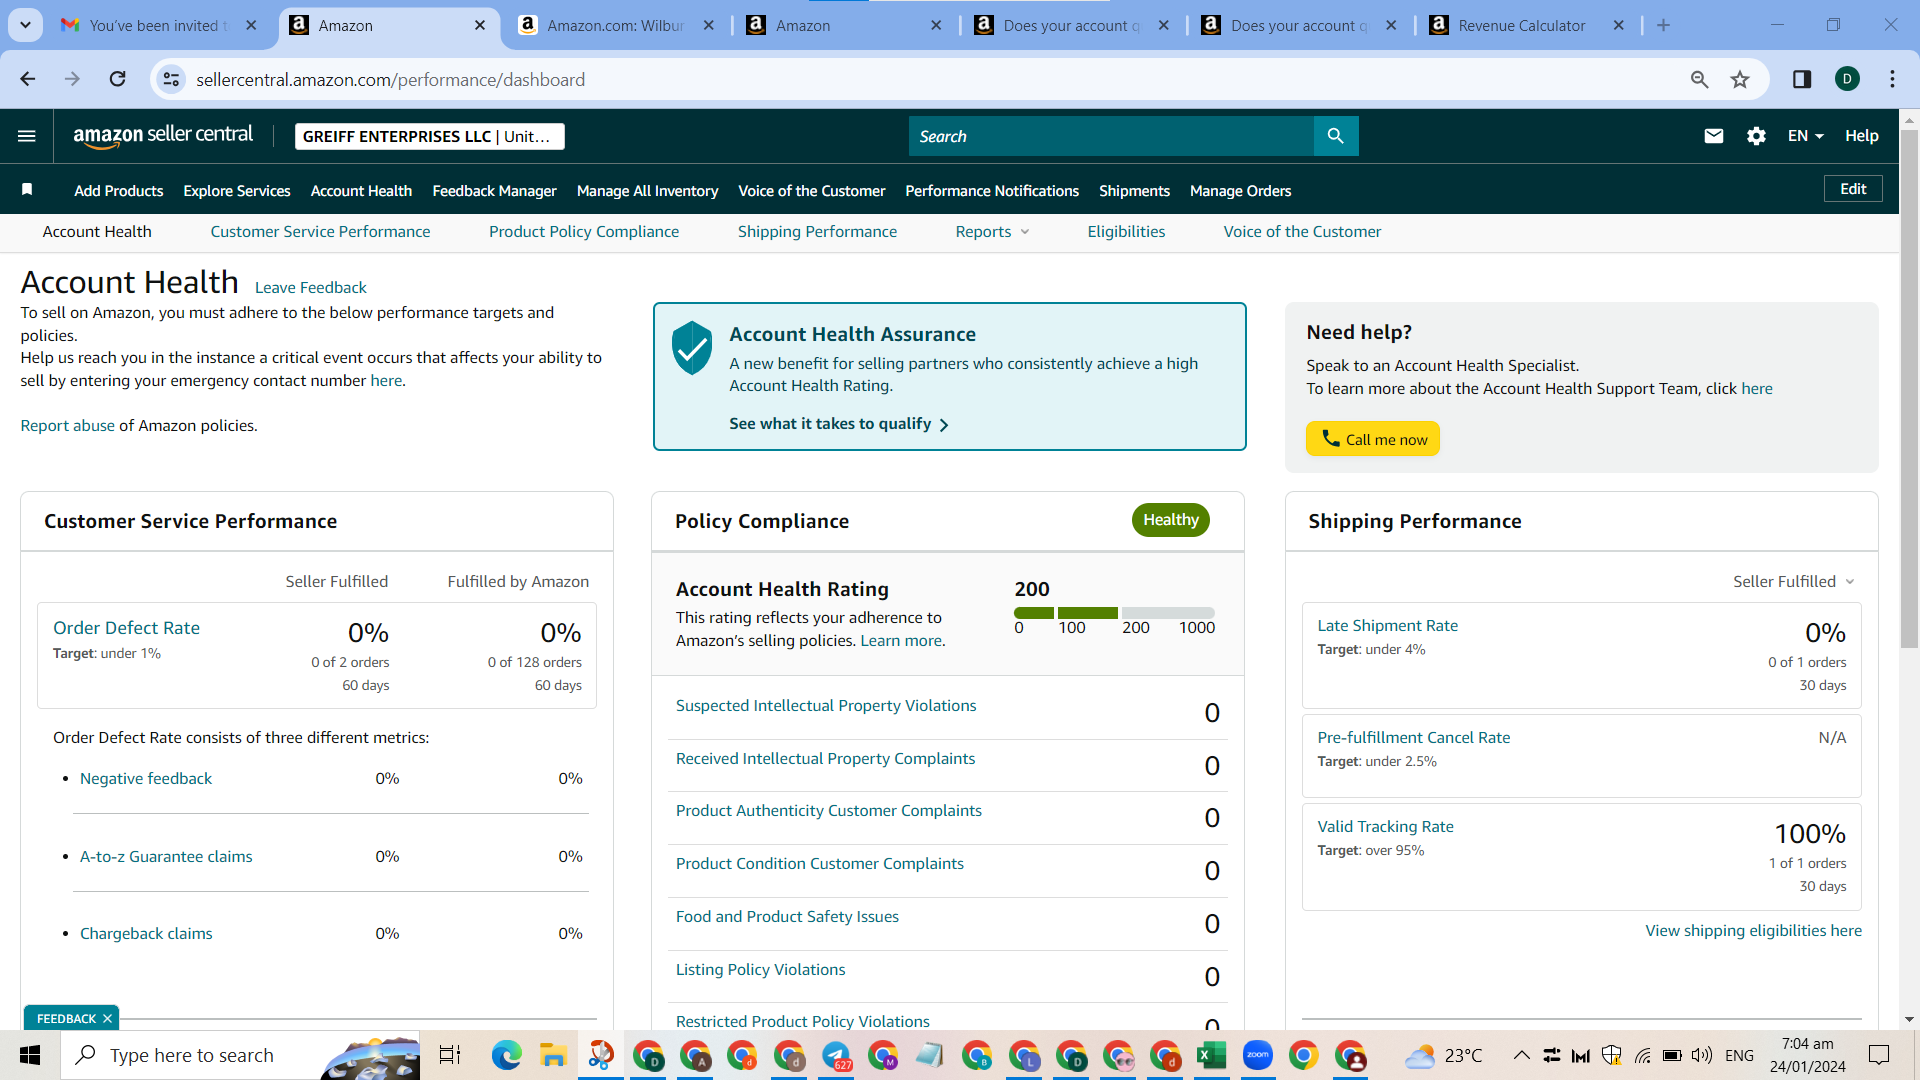Image resolution: width=1920 pixels, height=1080 pixels.
Task: Open the GREIFF ENTERPRISES LLC account switcher
Action: (430, 136)
